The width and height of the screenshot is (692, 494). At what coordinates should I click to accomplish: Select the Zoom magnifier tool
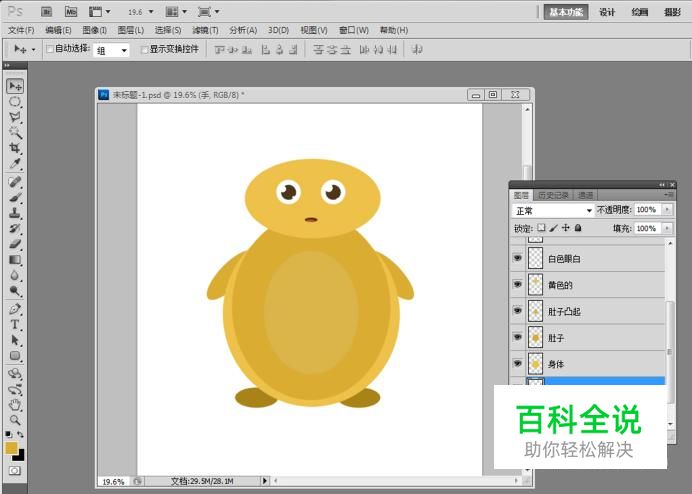point(16,420)
